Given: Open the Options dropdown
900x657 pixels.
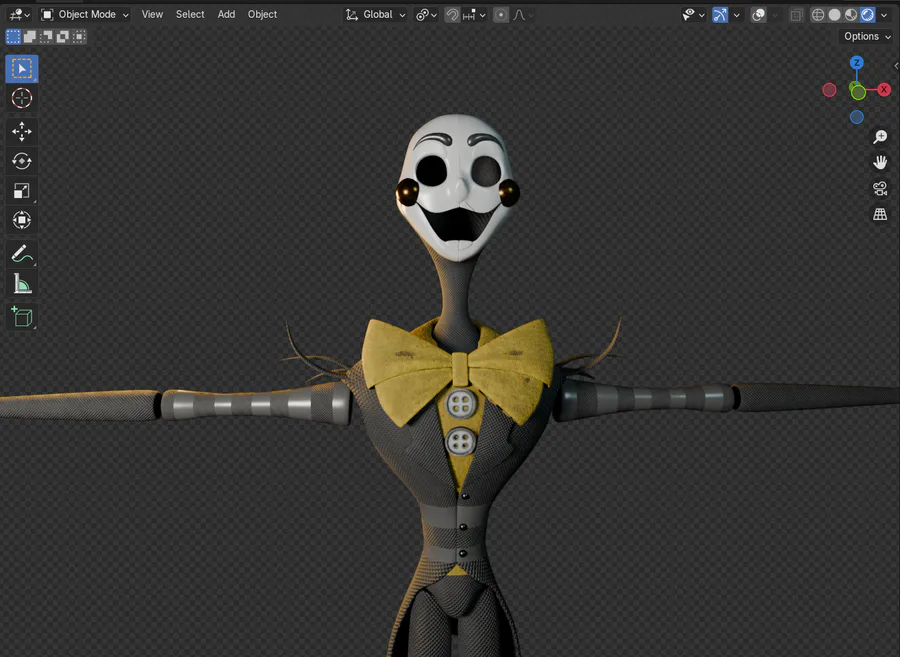Looking at the screenshot, I should coord(867,36).
